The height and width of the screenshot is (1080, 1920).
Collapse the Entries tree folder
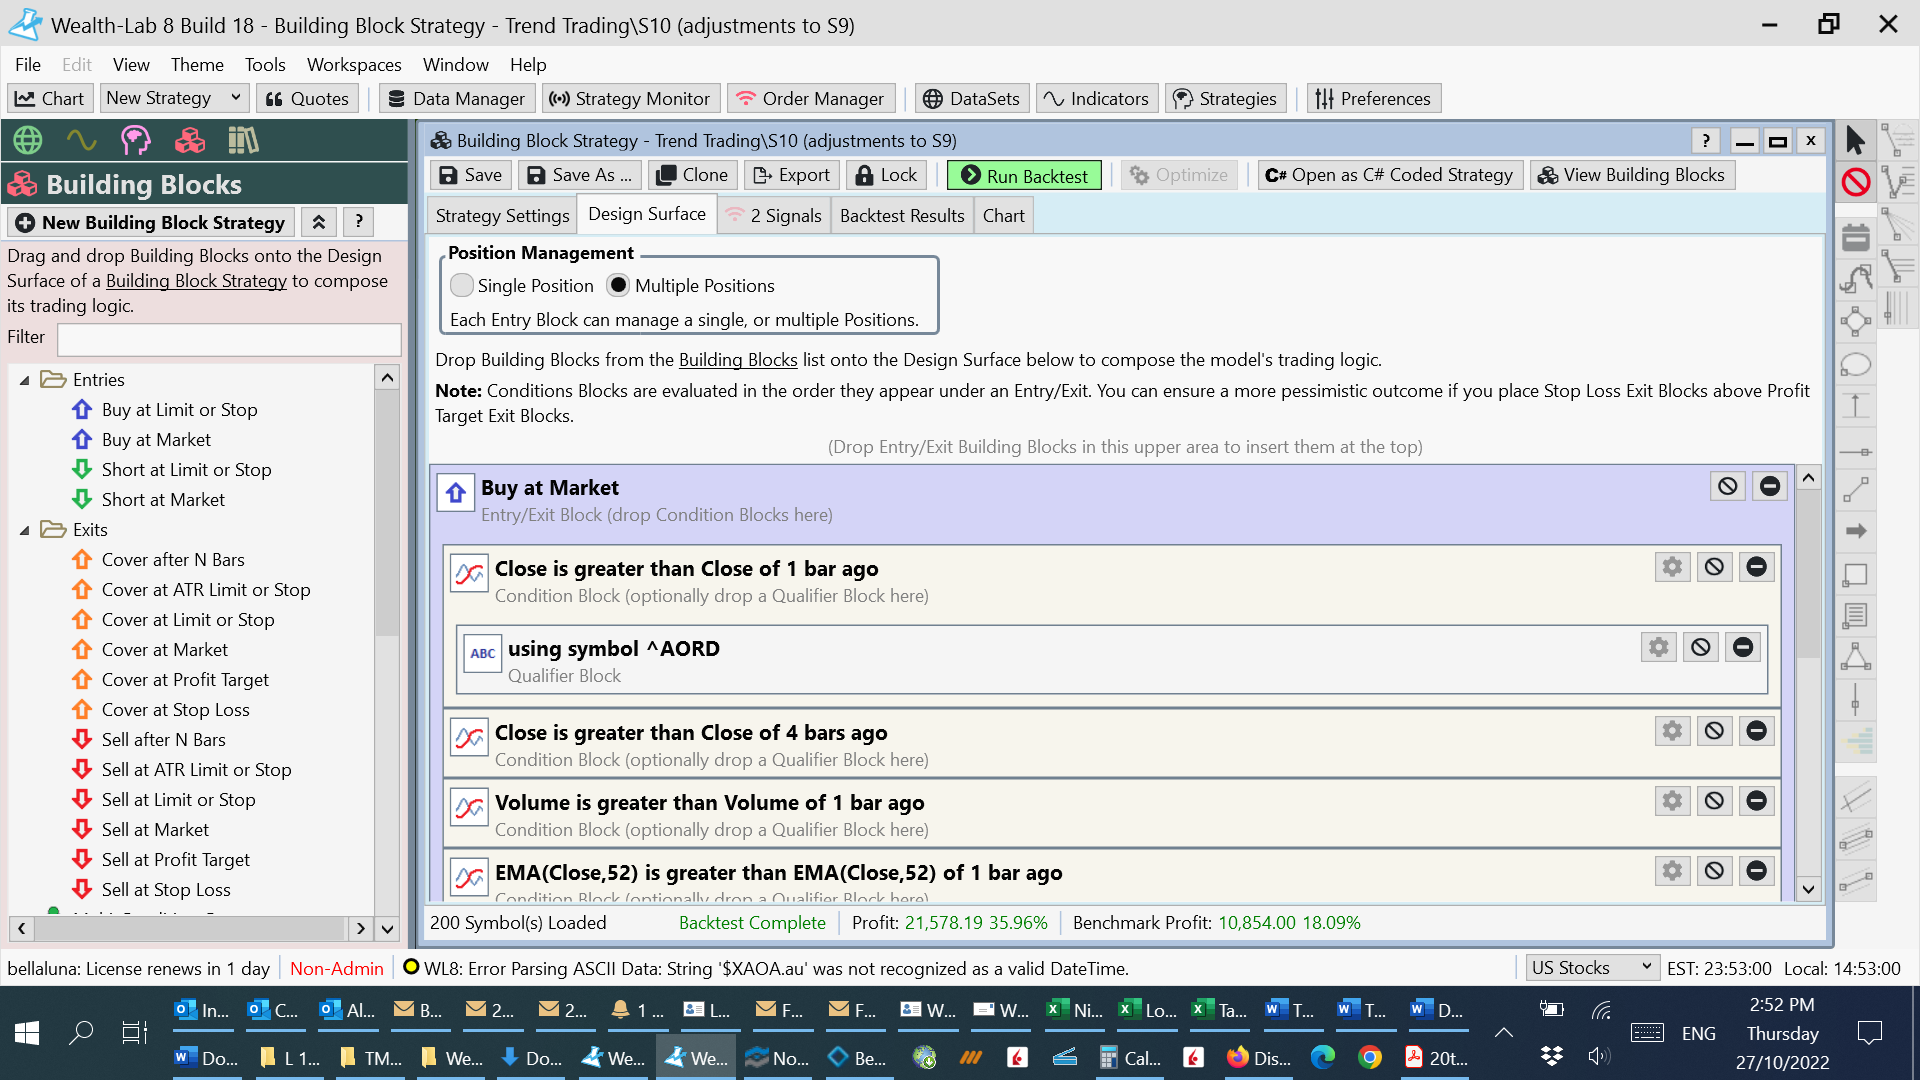pos(25,380)
